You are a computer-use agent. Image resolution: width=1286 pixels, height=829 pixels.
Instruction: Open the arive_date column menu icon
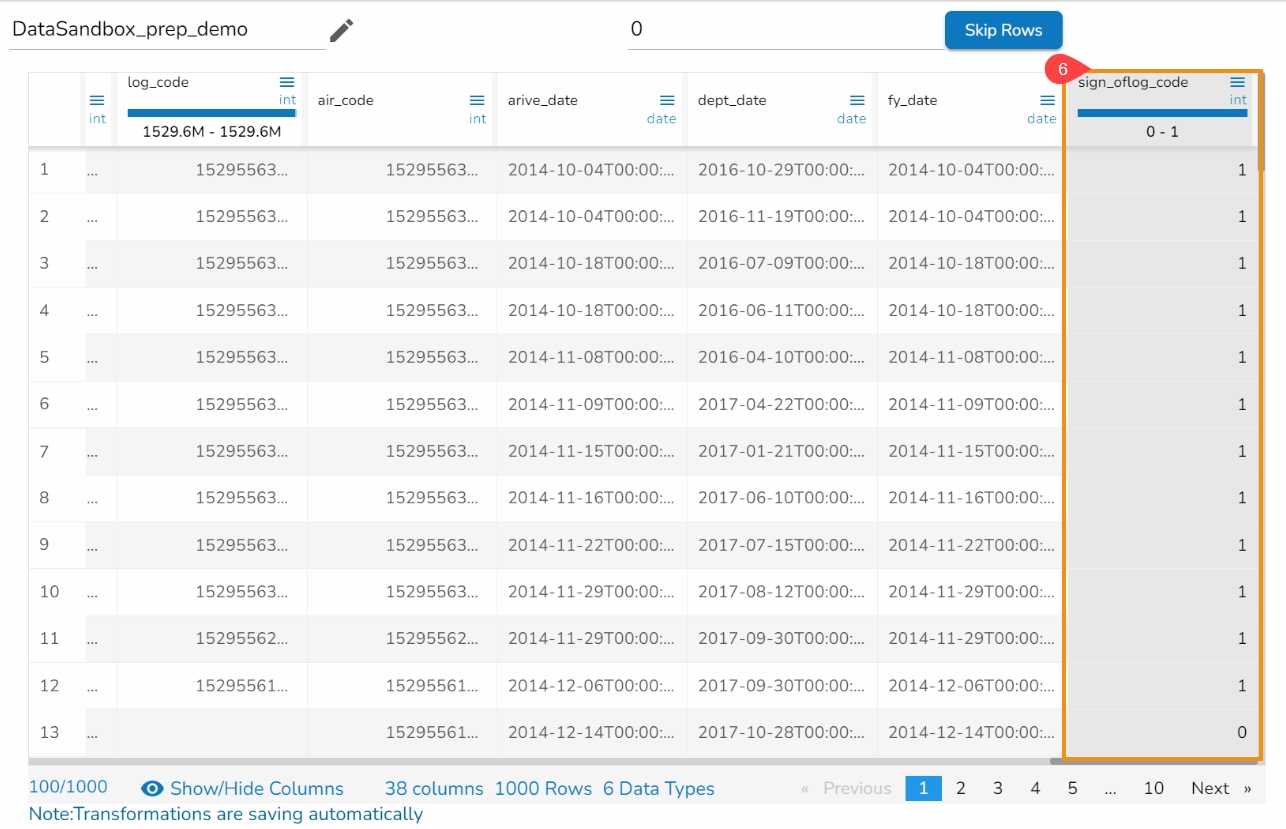click(x=667, y=100)
